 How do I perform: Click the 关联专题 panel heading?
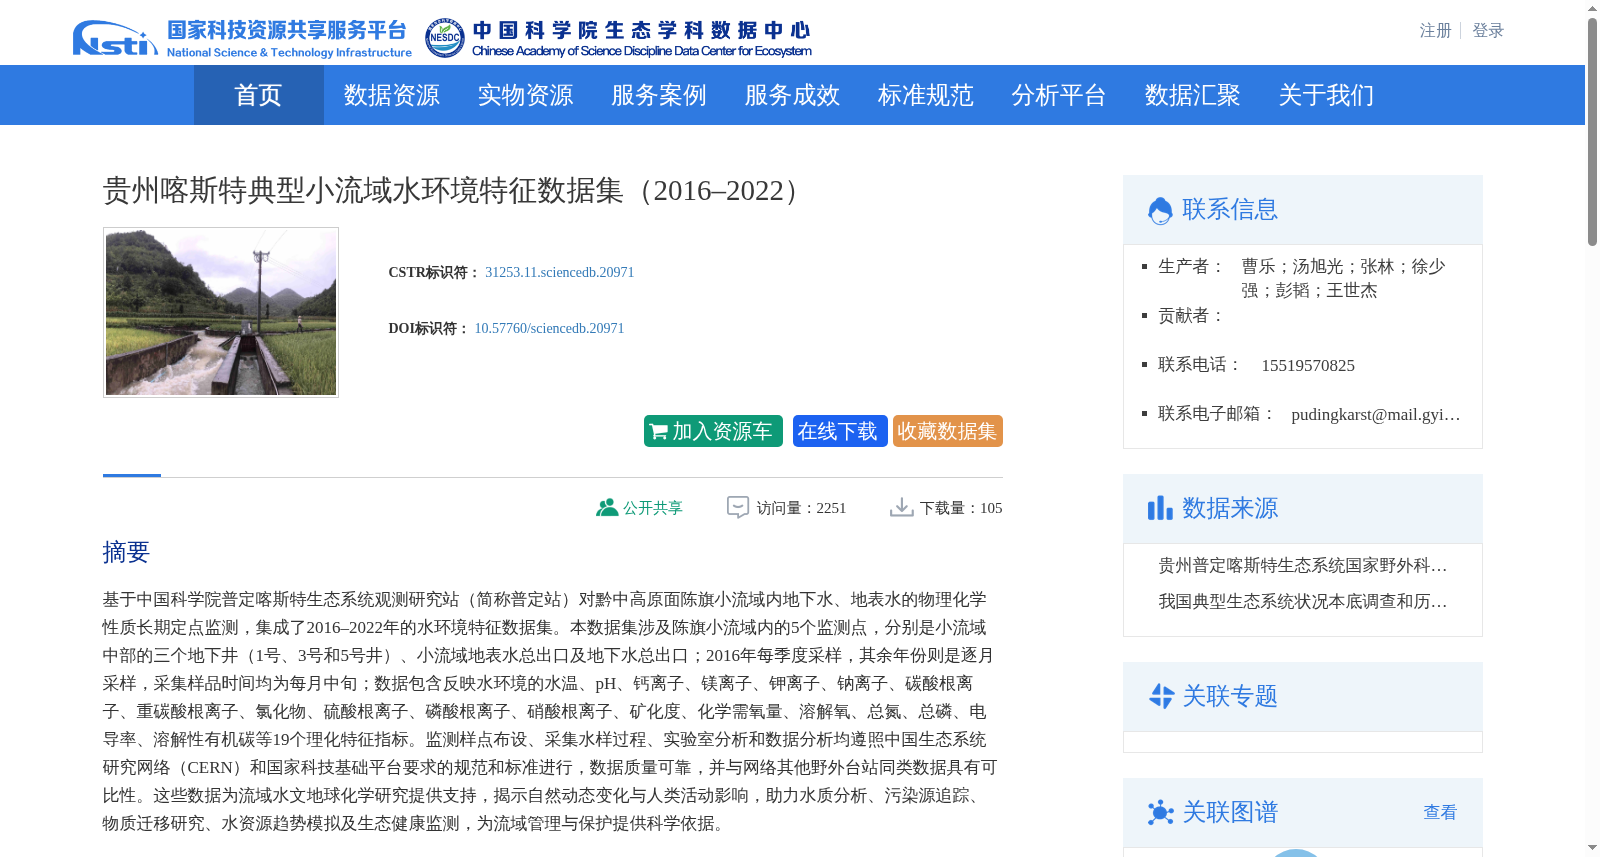coord(1230,696)
